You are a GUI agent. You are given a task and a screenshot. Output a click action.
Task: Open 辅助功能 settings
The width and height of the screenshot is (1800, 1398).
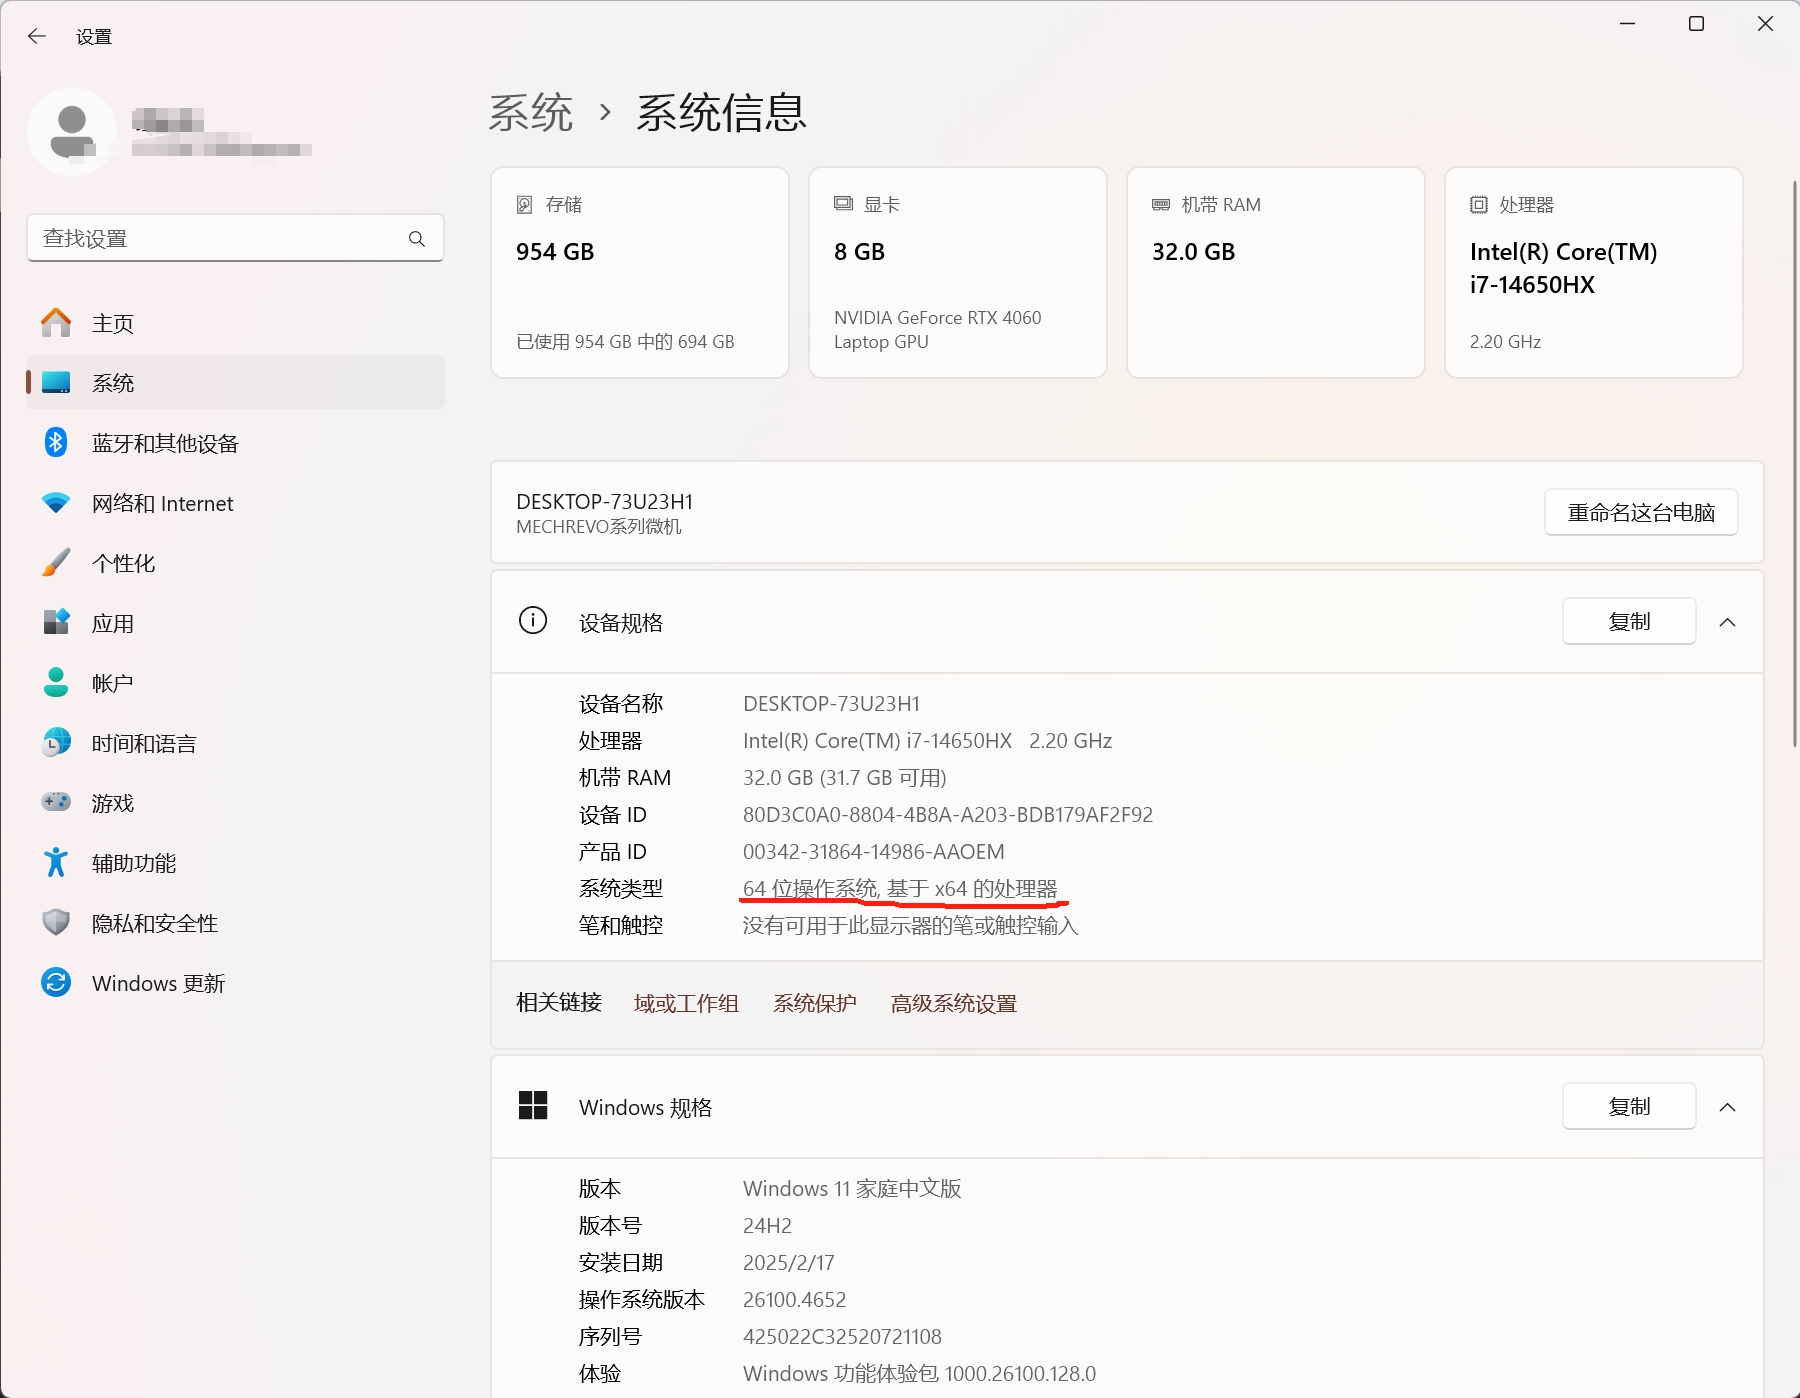tap(236, 863)
